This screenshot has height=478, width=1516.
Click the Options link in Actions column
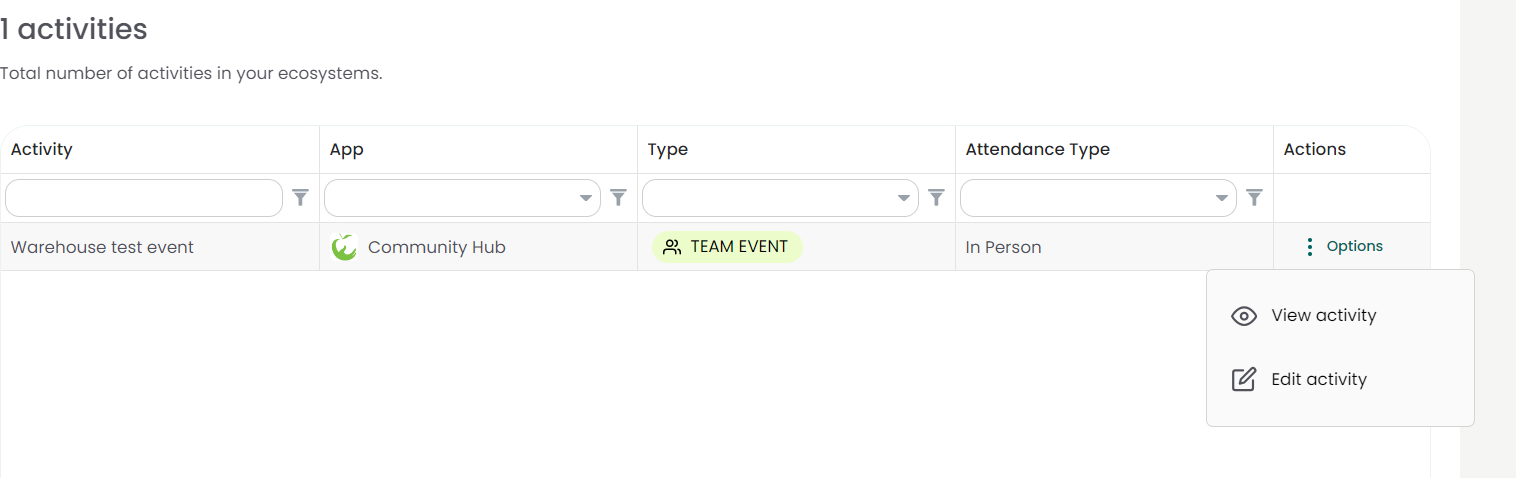[x=1354, y=246]
